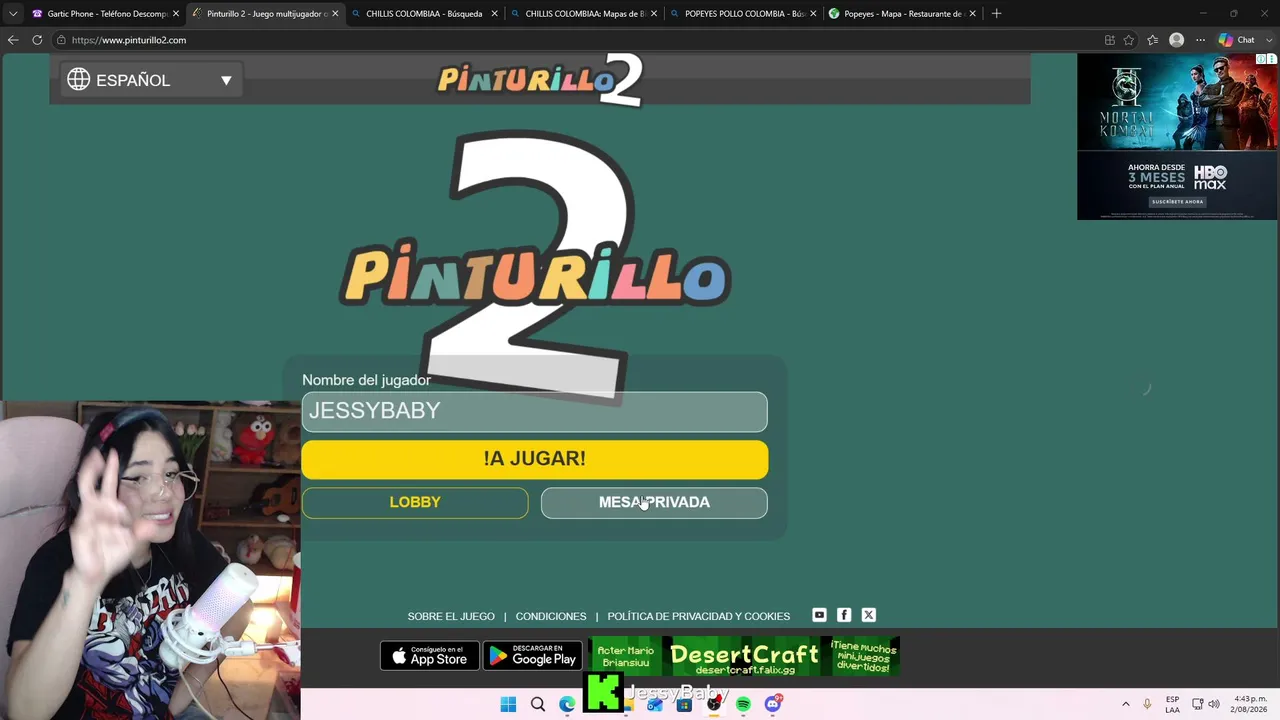Open Discord from the taskbar
Screen dimensions: 1280x720
pos(773,704)
